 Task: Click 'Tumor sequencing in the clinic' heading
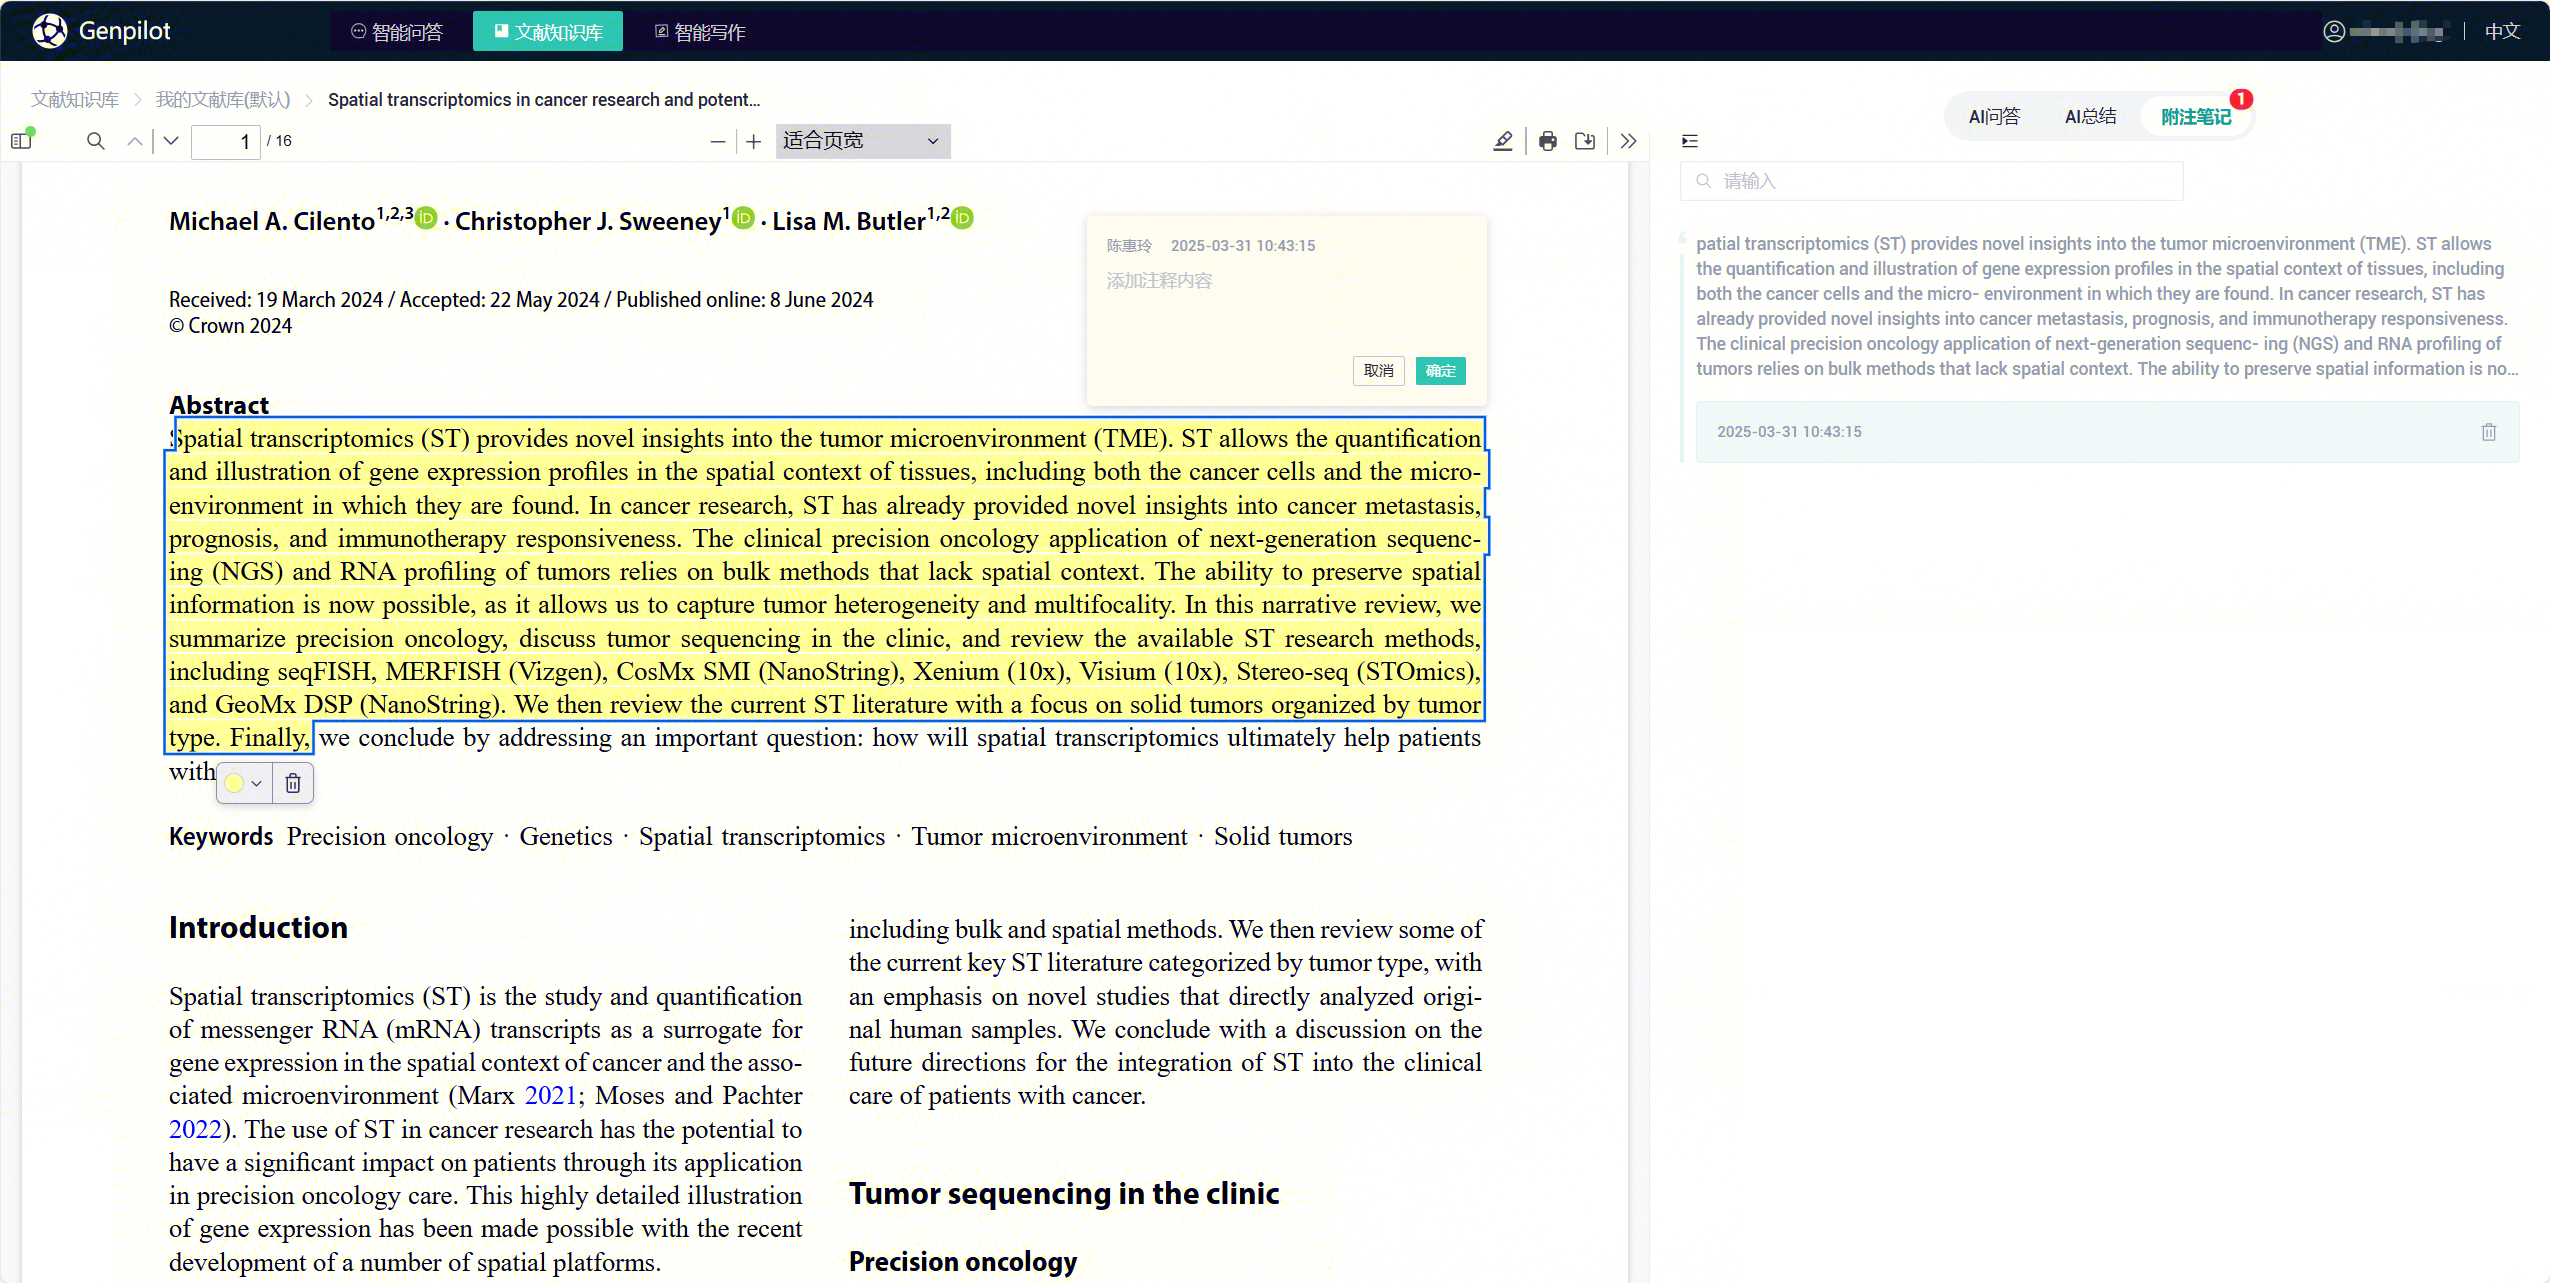[1064, 1193]
